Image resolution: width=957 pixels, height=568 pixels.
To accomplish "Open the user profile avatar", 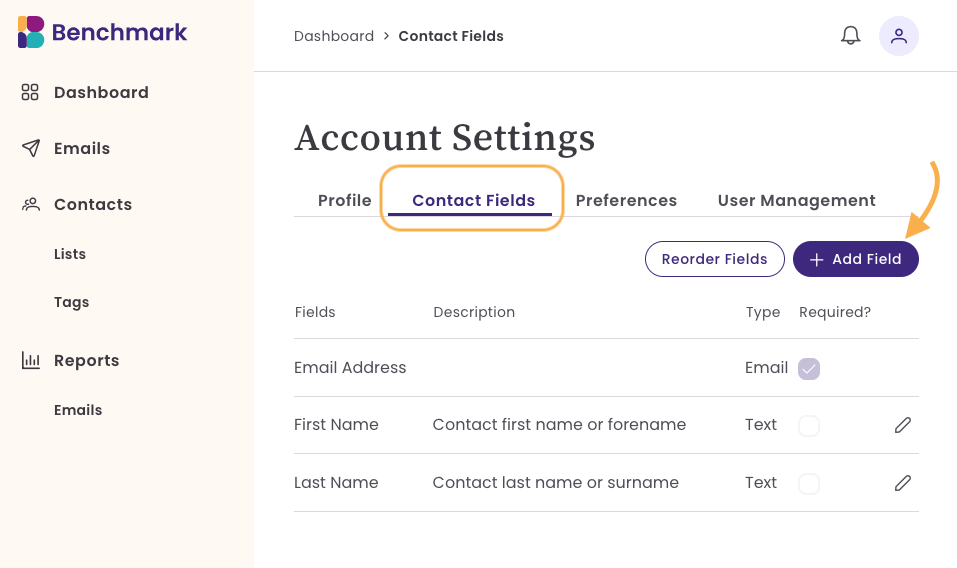I will [x=898, y=36].
